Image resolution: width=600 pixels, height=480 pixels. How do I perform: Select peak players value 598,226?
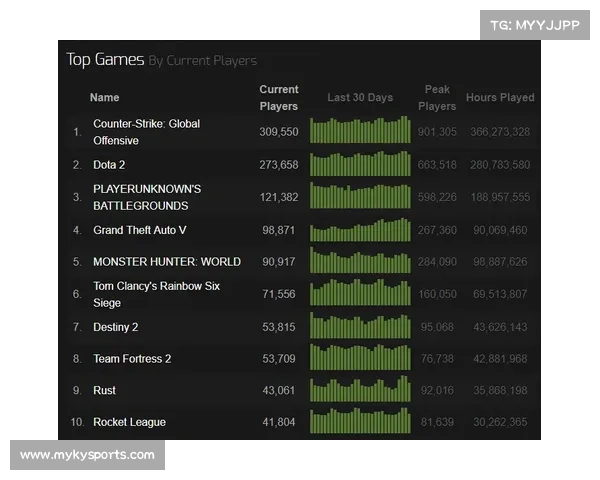tap(437, 198)
